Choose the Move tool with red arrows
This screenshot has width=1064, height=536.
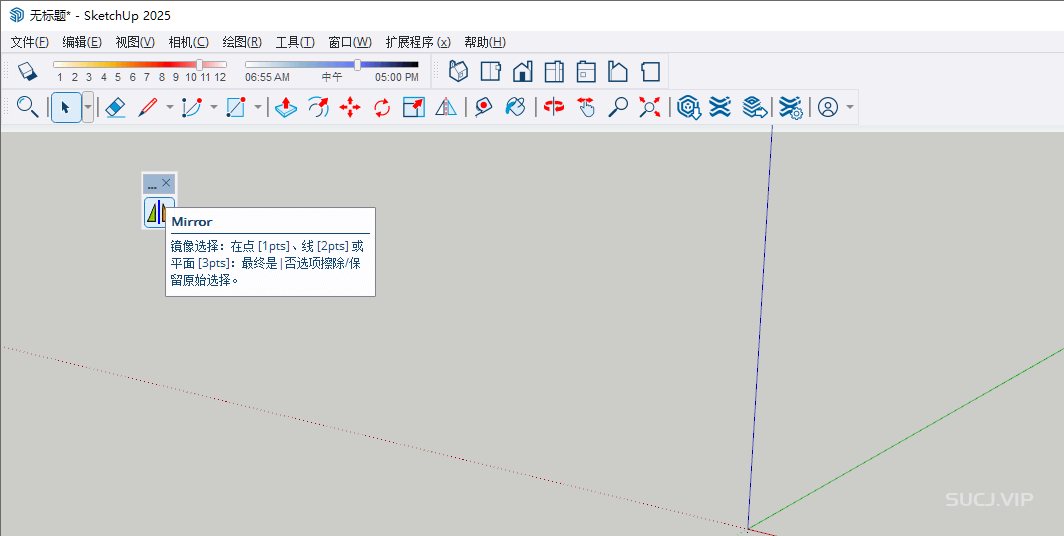pos(350,107)
